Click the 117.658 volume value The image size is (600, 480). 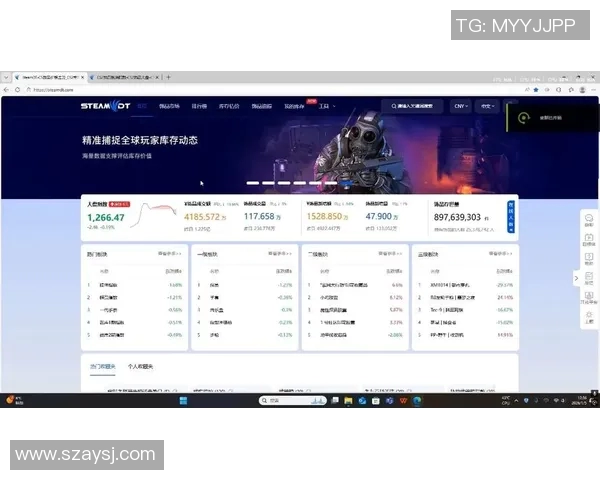[x=259, y=216]
